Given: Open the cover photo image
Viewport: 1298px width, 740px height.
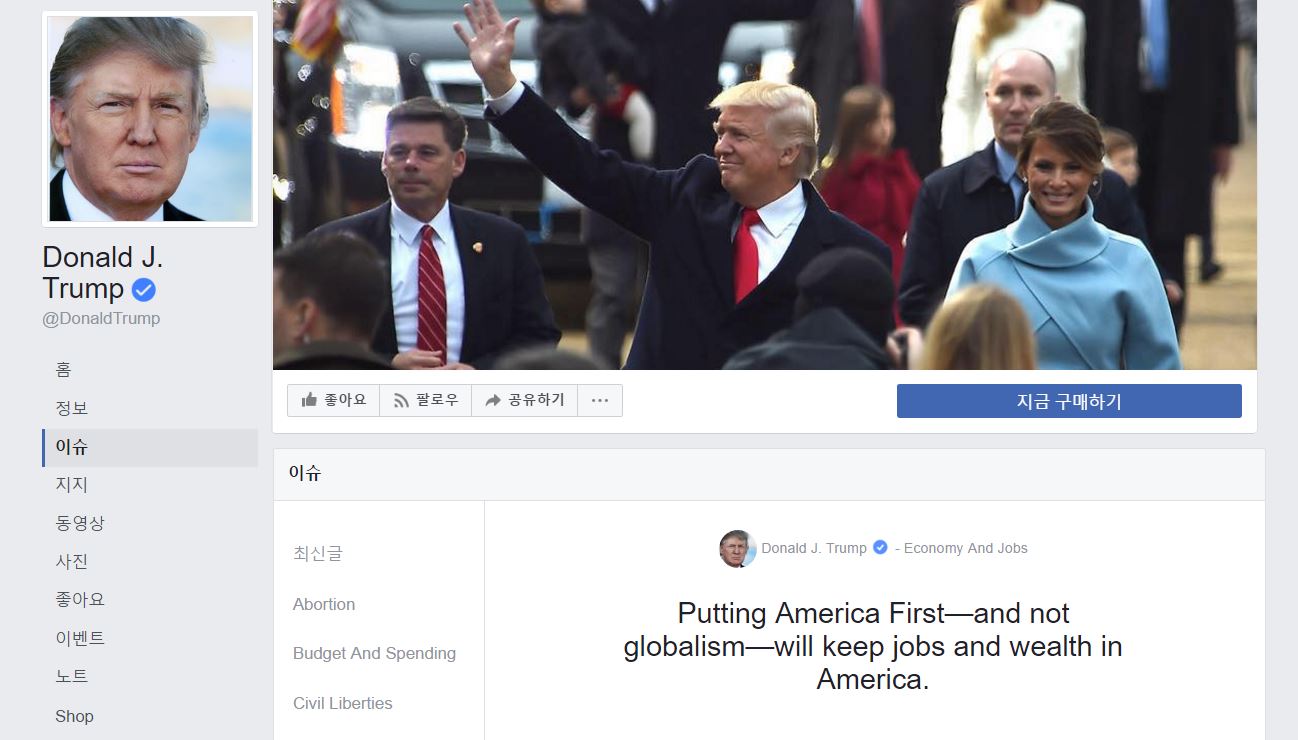Looking at the screenshot, I should click(765, 185).
